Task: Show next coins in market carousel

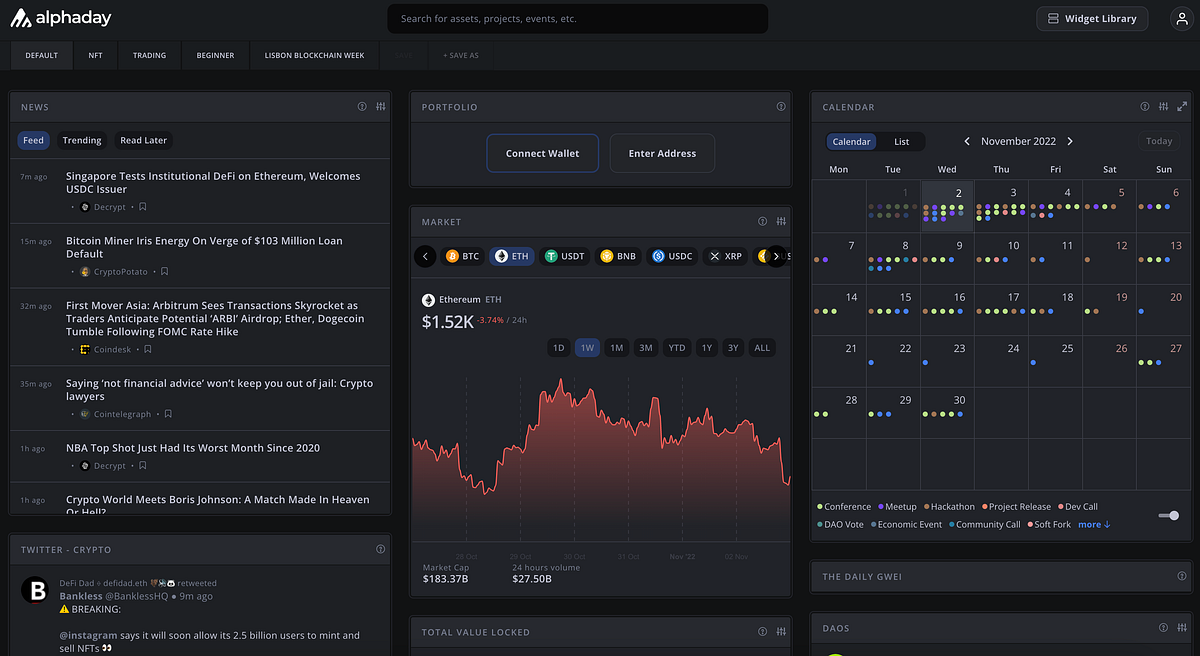Action: tap(776, 256)
